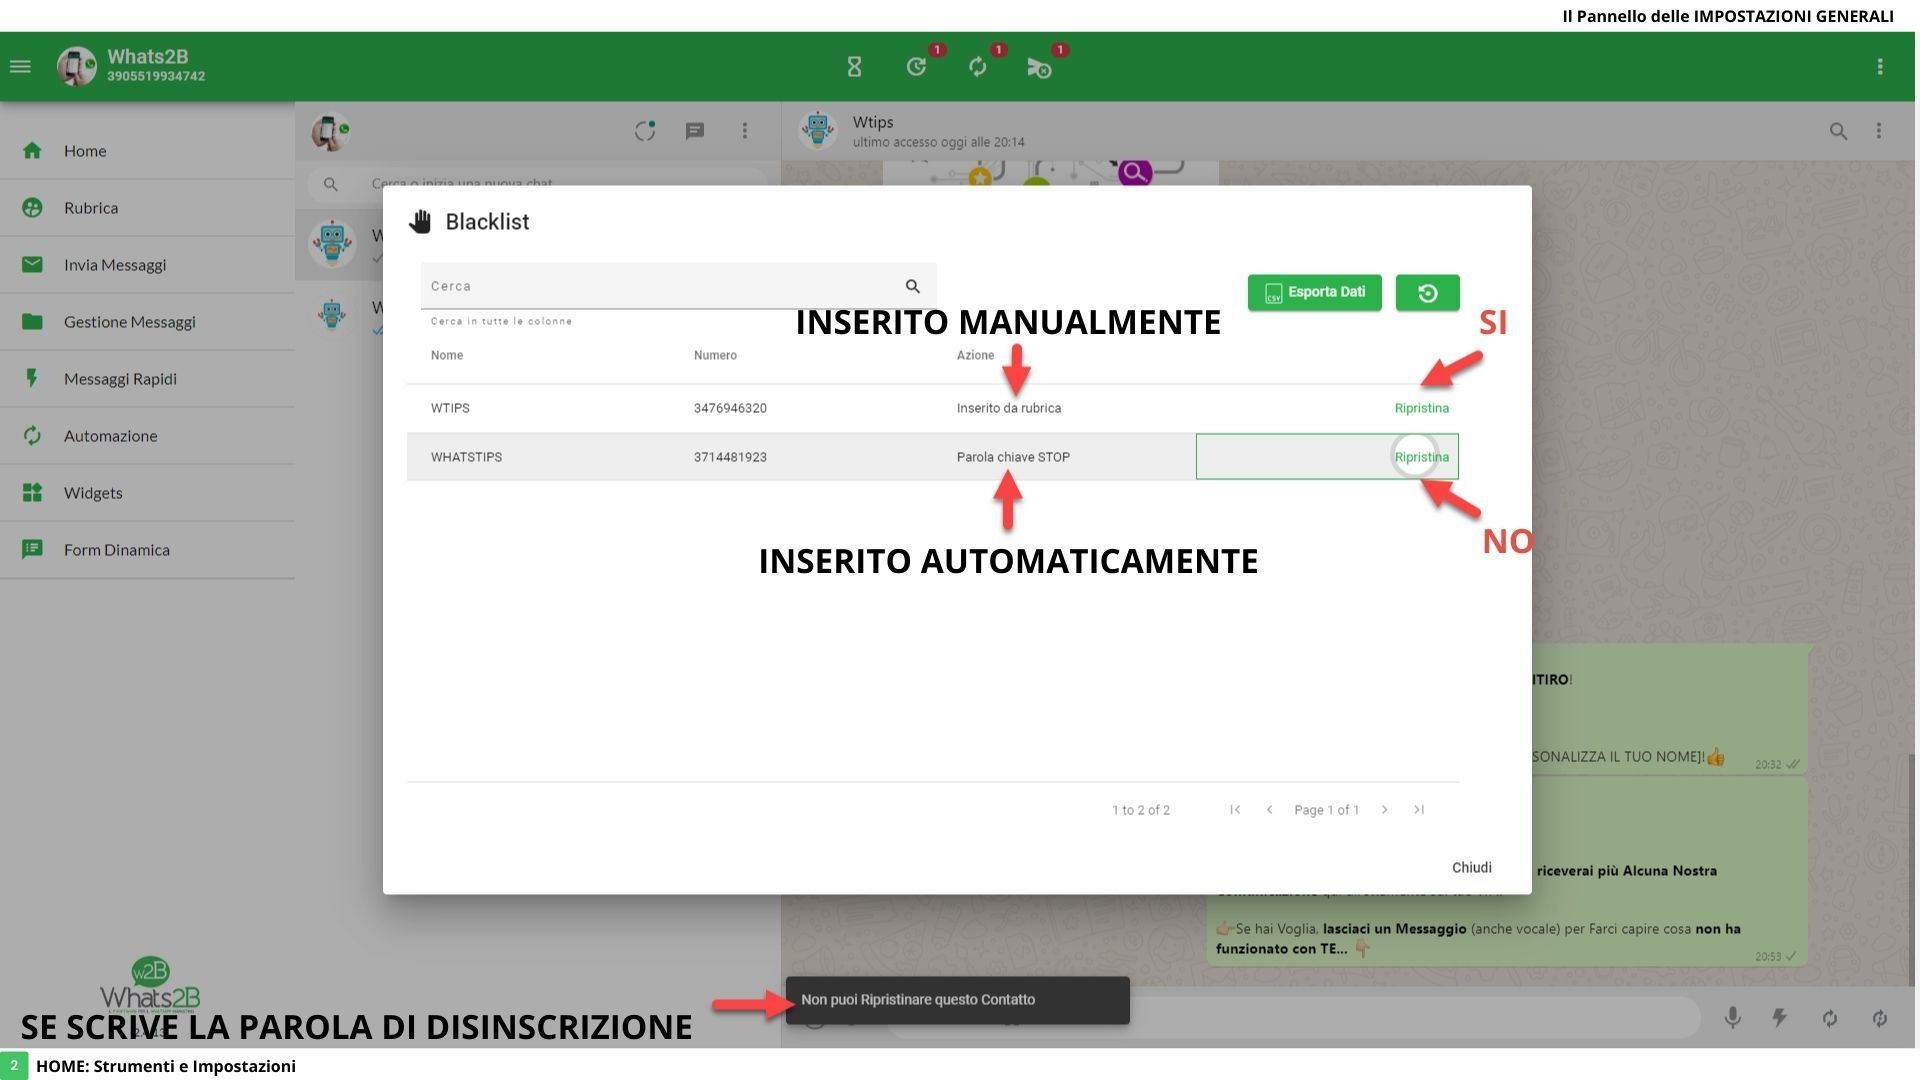Click the user avatar above the chat list
This screenshot has height=1080, width=1920.
pos(330,131)
